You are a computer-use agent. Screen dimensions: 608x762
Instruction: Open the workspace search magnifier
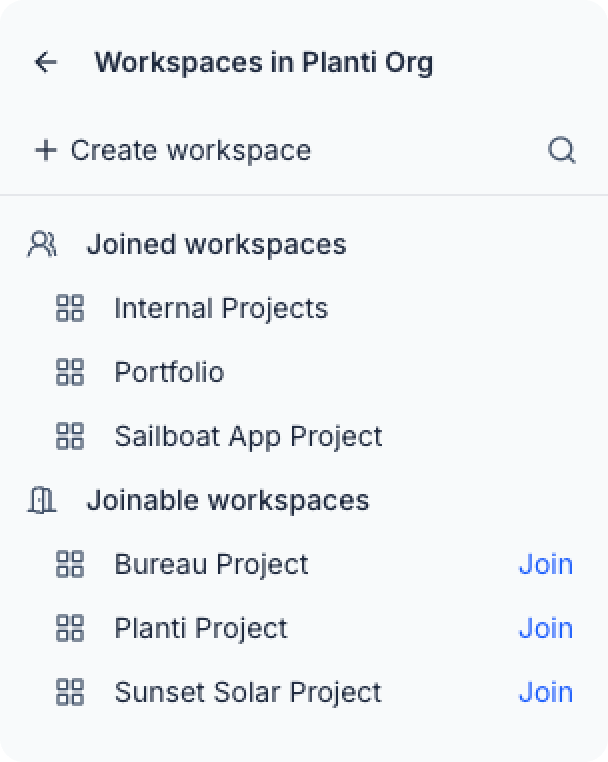click(562, 151)
